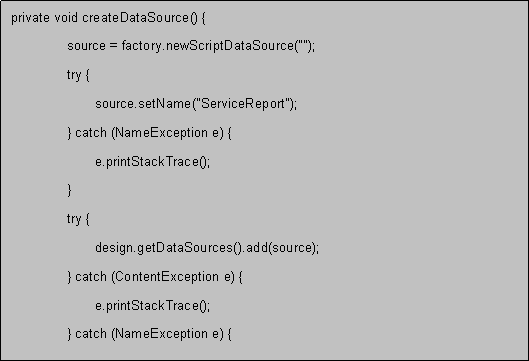Click the second try keyword
Viewport: 529px width, 361px height.
74,219
